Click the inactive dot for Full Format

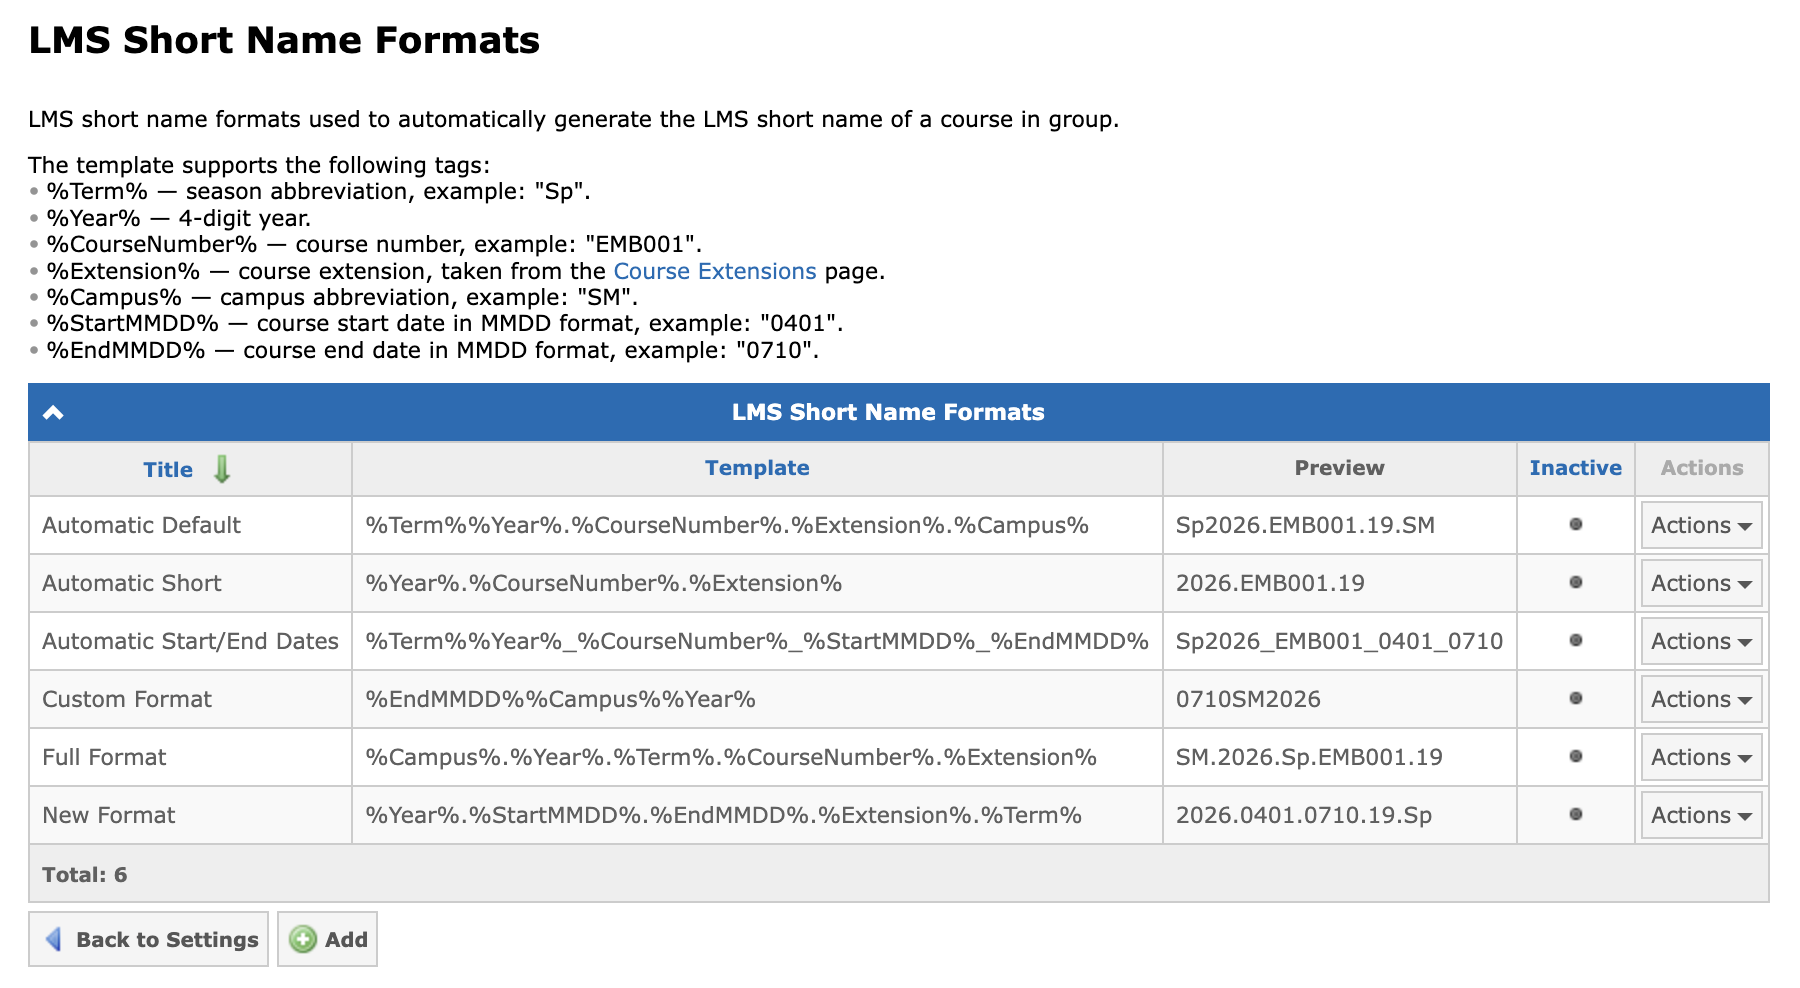1576,756
